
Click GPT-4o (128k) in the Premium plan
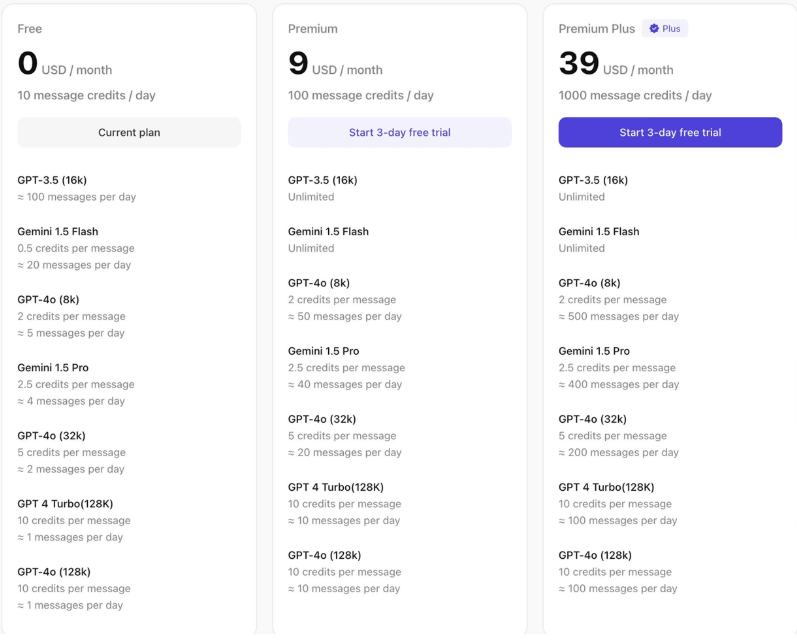[x=324, y=555]
